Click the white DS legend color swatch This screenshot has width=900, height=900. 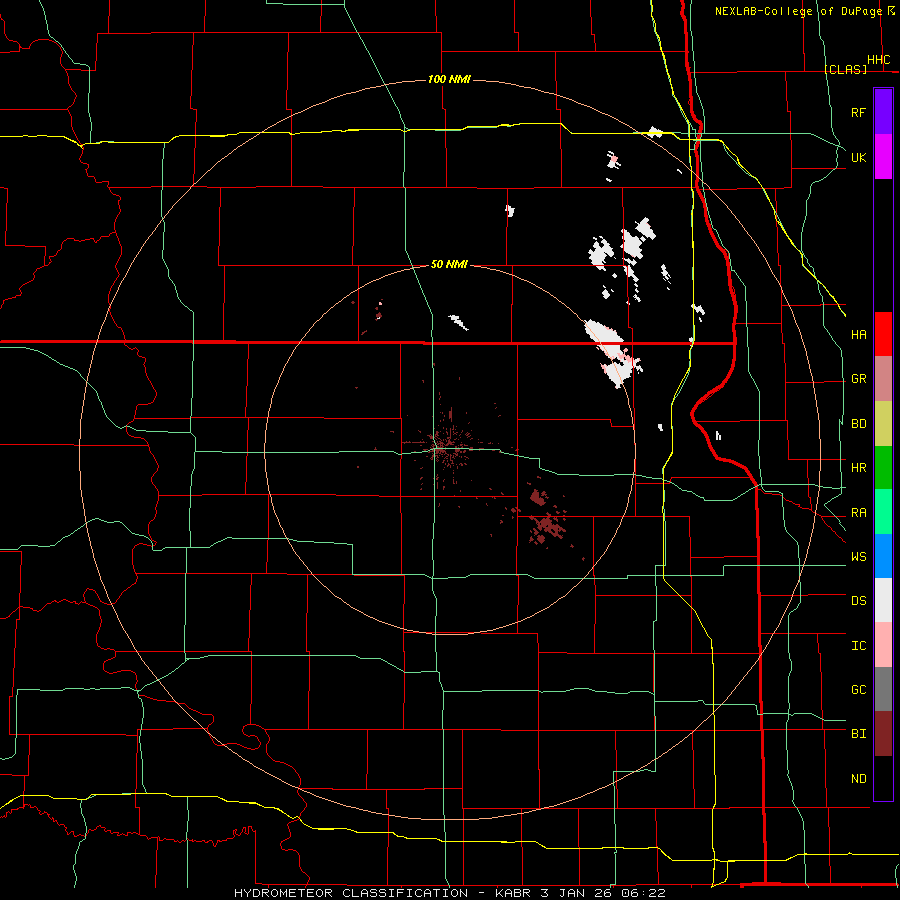(883, 600)
